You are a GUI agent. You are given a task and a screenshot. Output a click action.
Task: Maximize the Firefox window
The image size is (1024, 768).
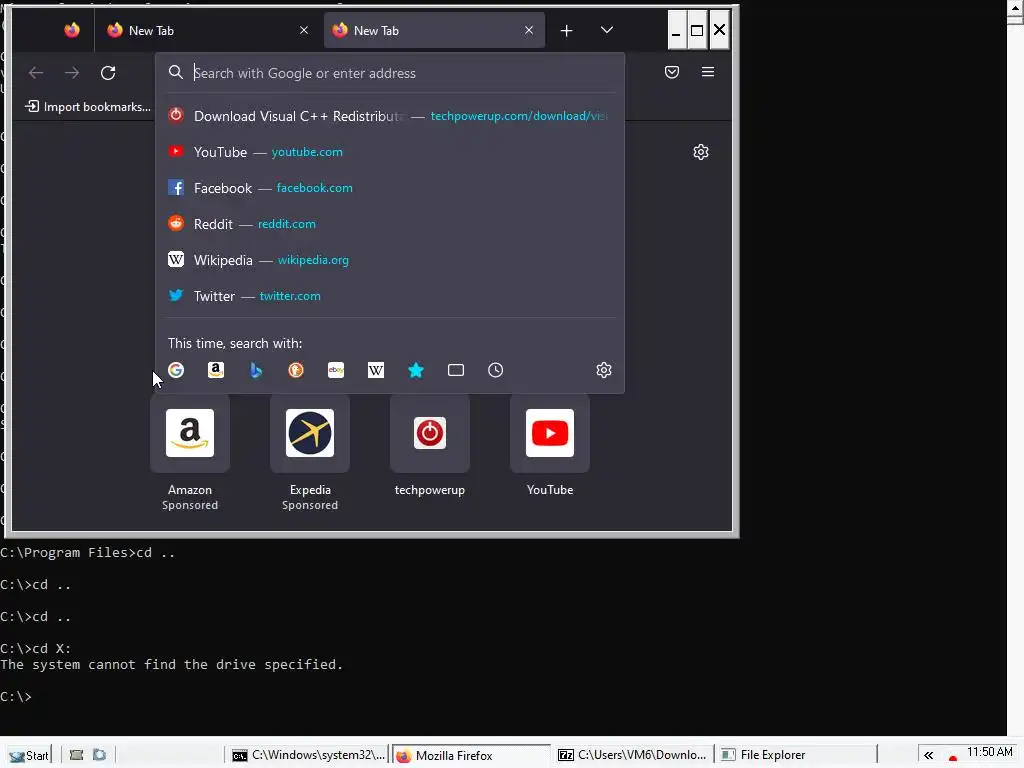tap(697, 30)
